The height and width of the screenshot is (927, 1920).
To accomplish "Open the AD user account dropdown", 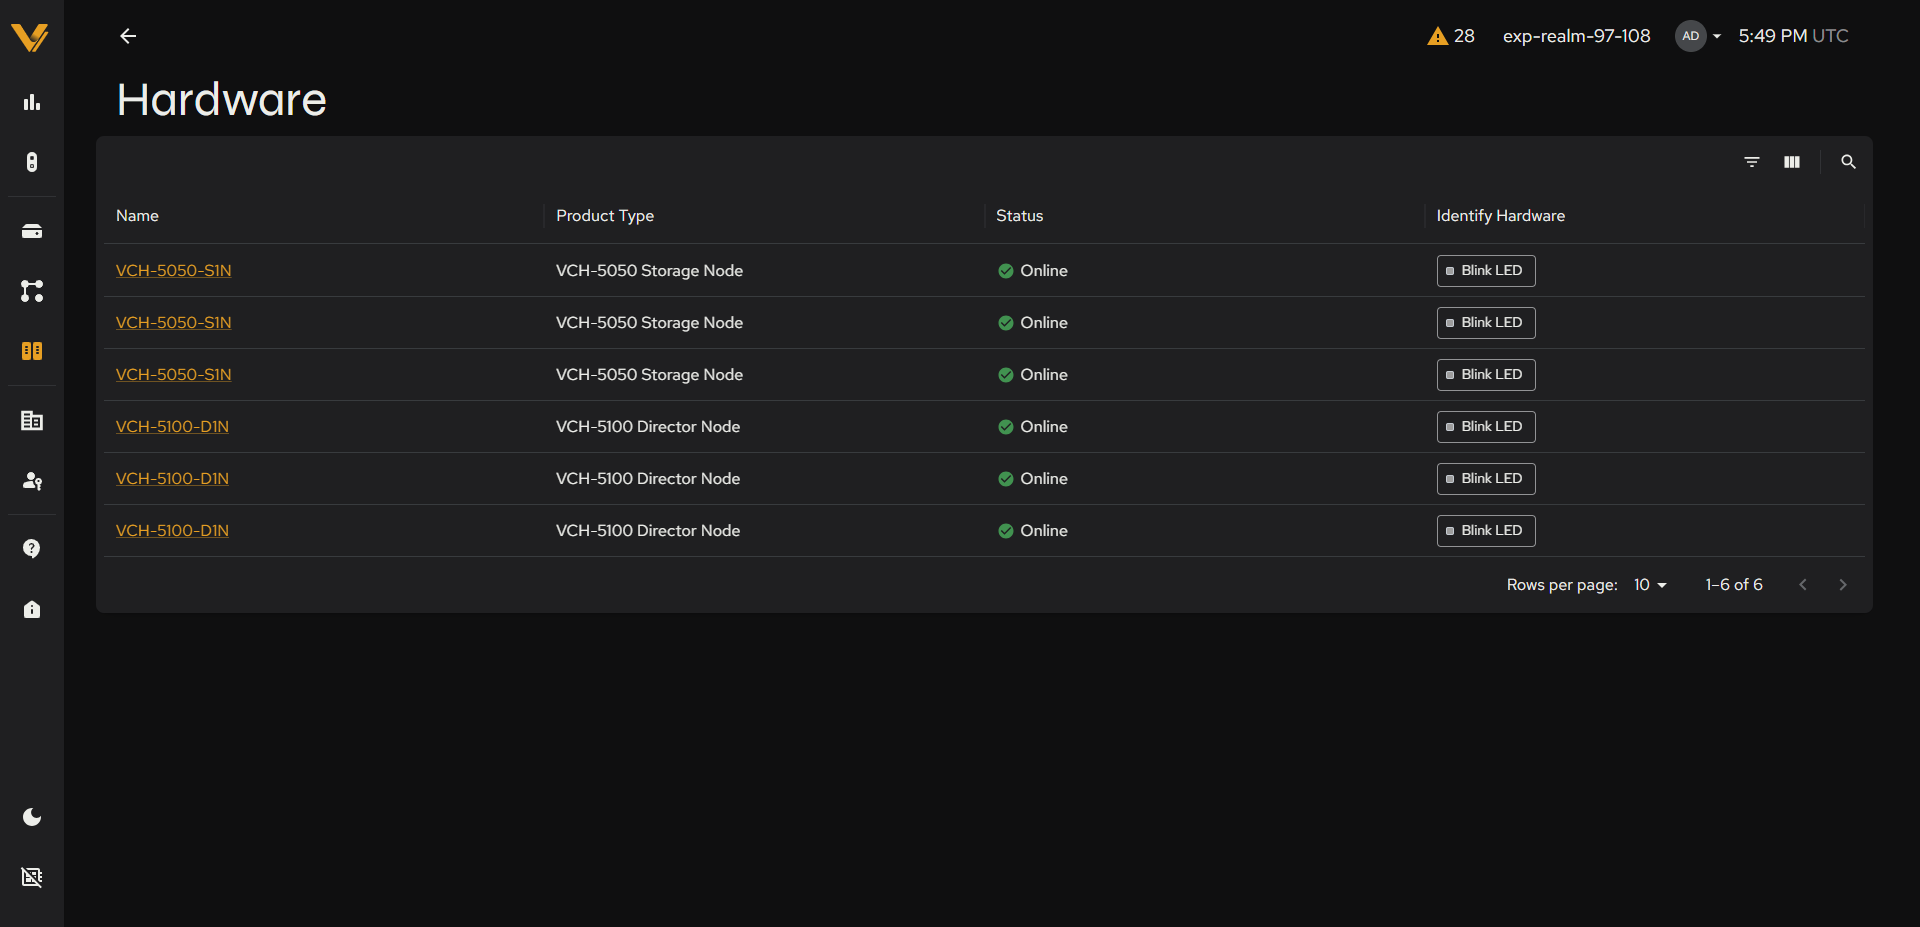I will click(x=1698, y=36).
